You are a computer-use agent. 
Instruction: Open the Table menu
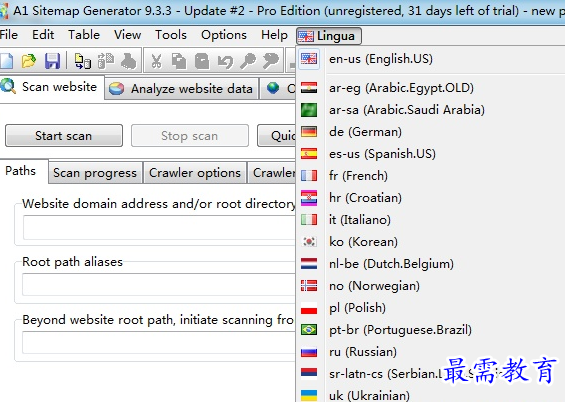pyautogui.click(x=84, y=35)
